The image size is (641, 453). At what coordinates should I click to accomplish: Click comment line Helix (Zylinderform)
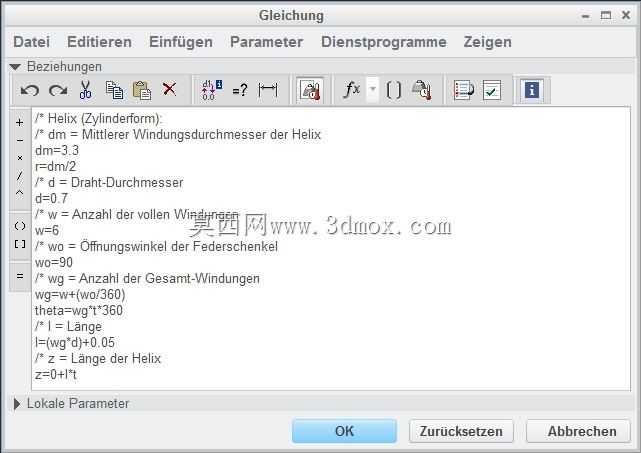point(99,119)
